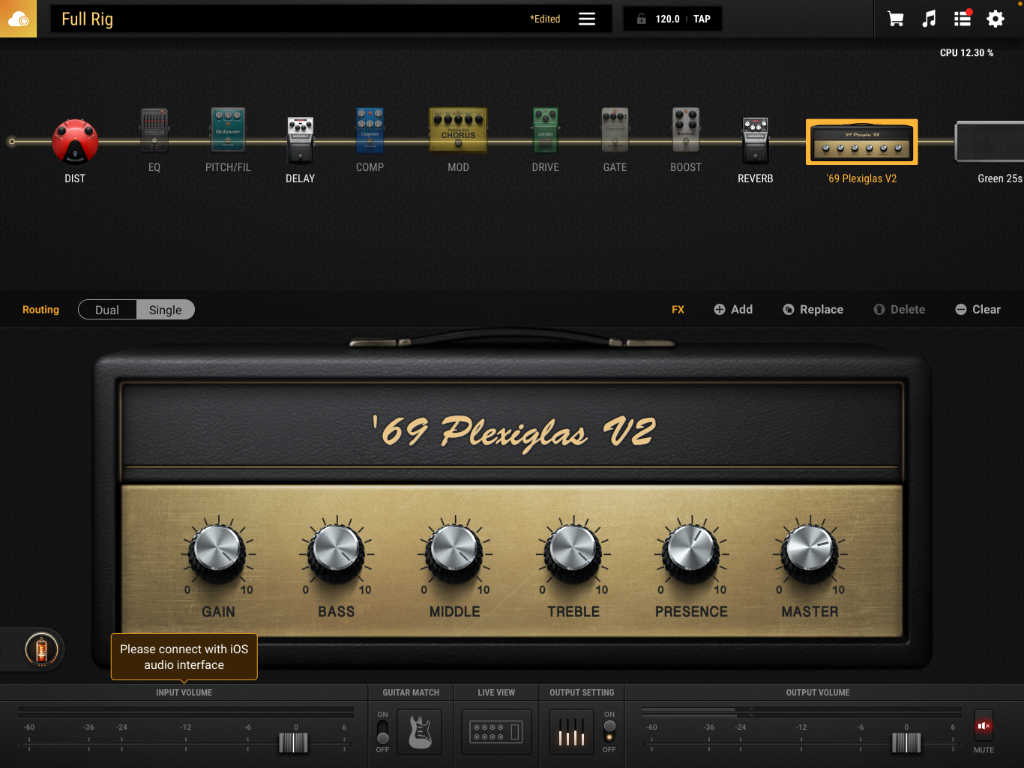This screenshot has height=768, width=1024.
Task: Toggle the tempo lock icon
Action: 641,19
